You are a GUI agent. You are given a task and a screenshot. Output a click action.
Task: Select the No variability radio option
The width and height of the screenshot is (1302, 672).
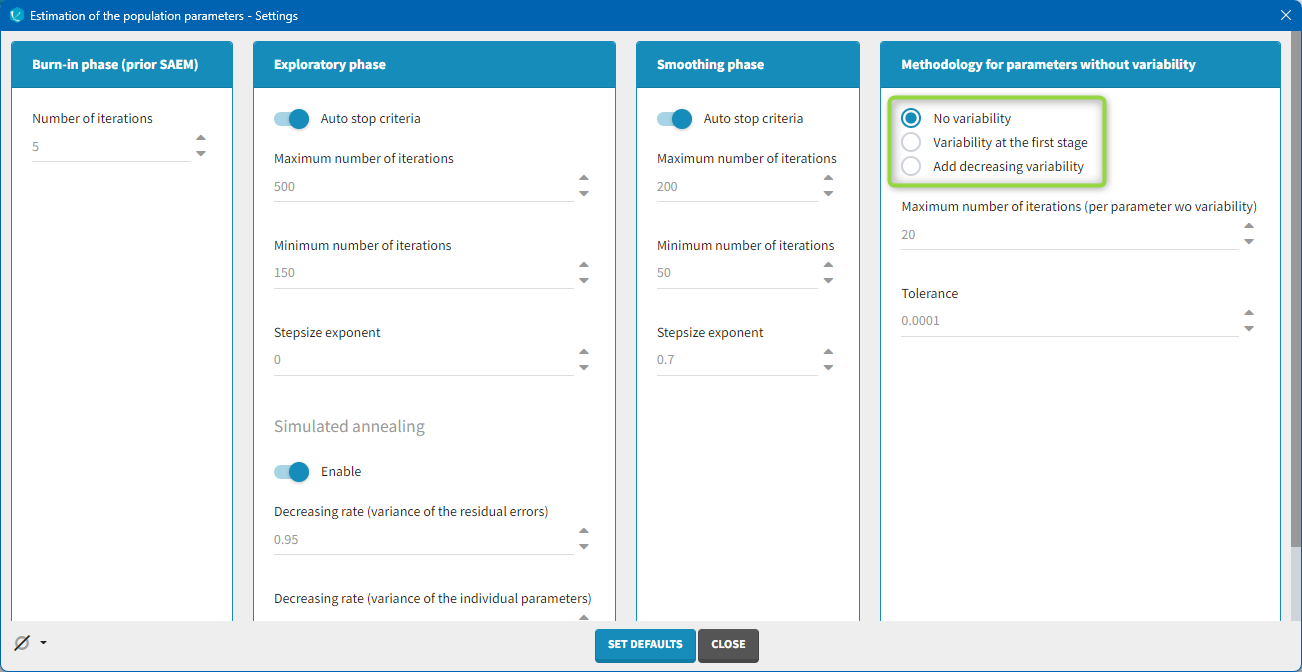[911, 118]
